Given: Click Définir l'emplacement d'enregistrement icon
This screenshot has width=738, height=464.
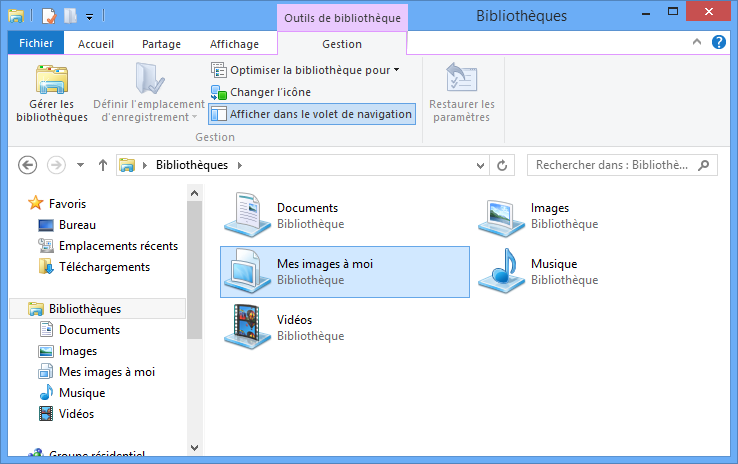Looking at the screenshot, I should [x=149, y=78].
